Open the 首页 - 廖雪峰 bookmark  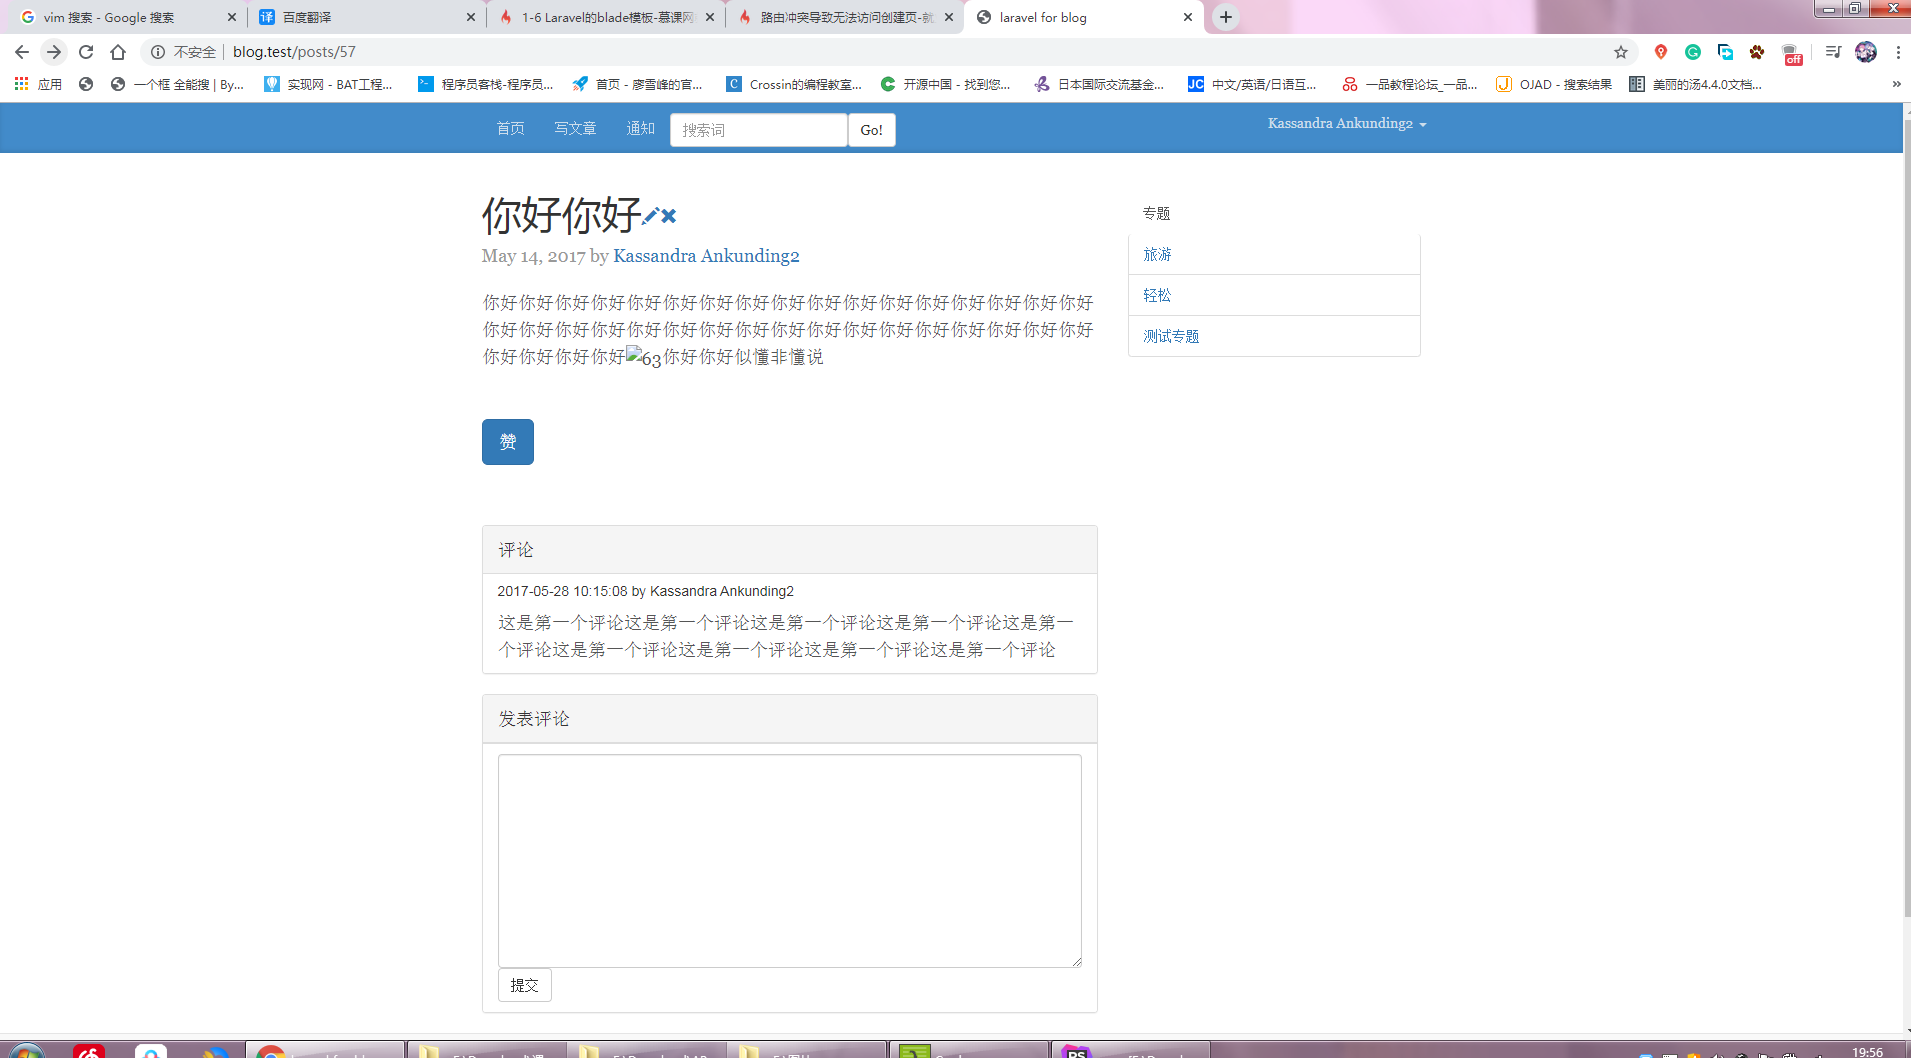pyautogui.click(x=637, y=84)
